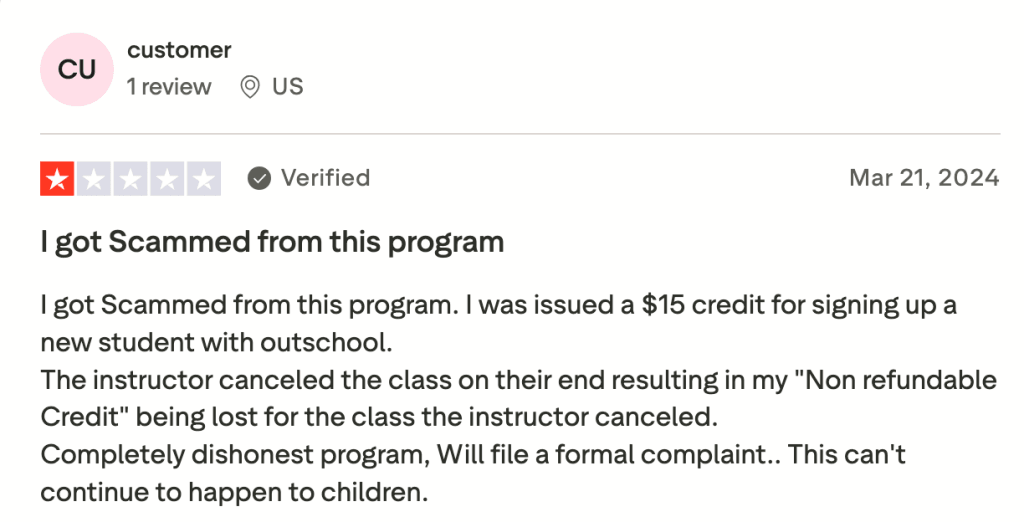Click the fourth grey rating star
This screenshot has width=1024, height=522.
pos(167,179)
